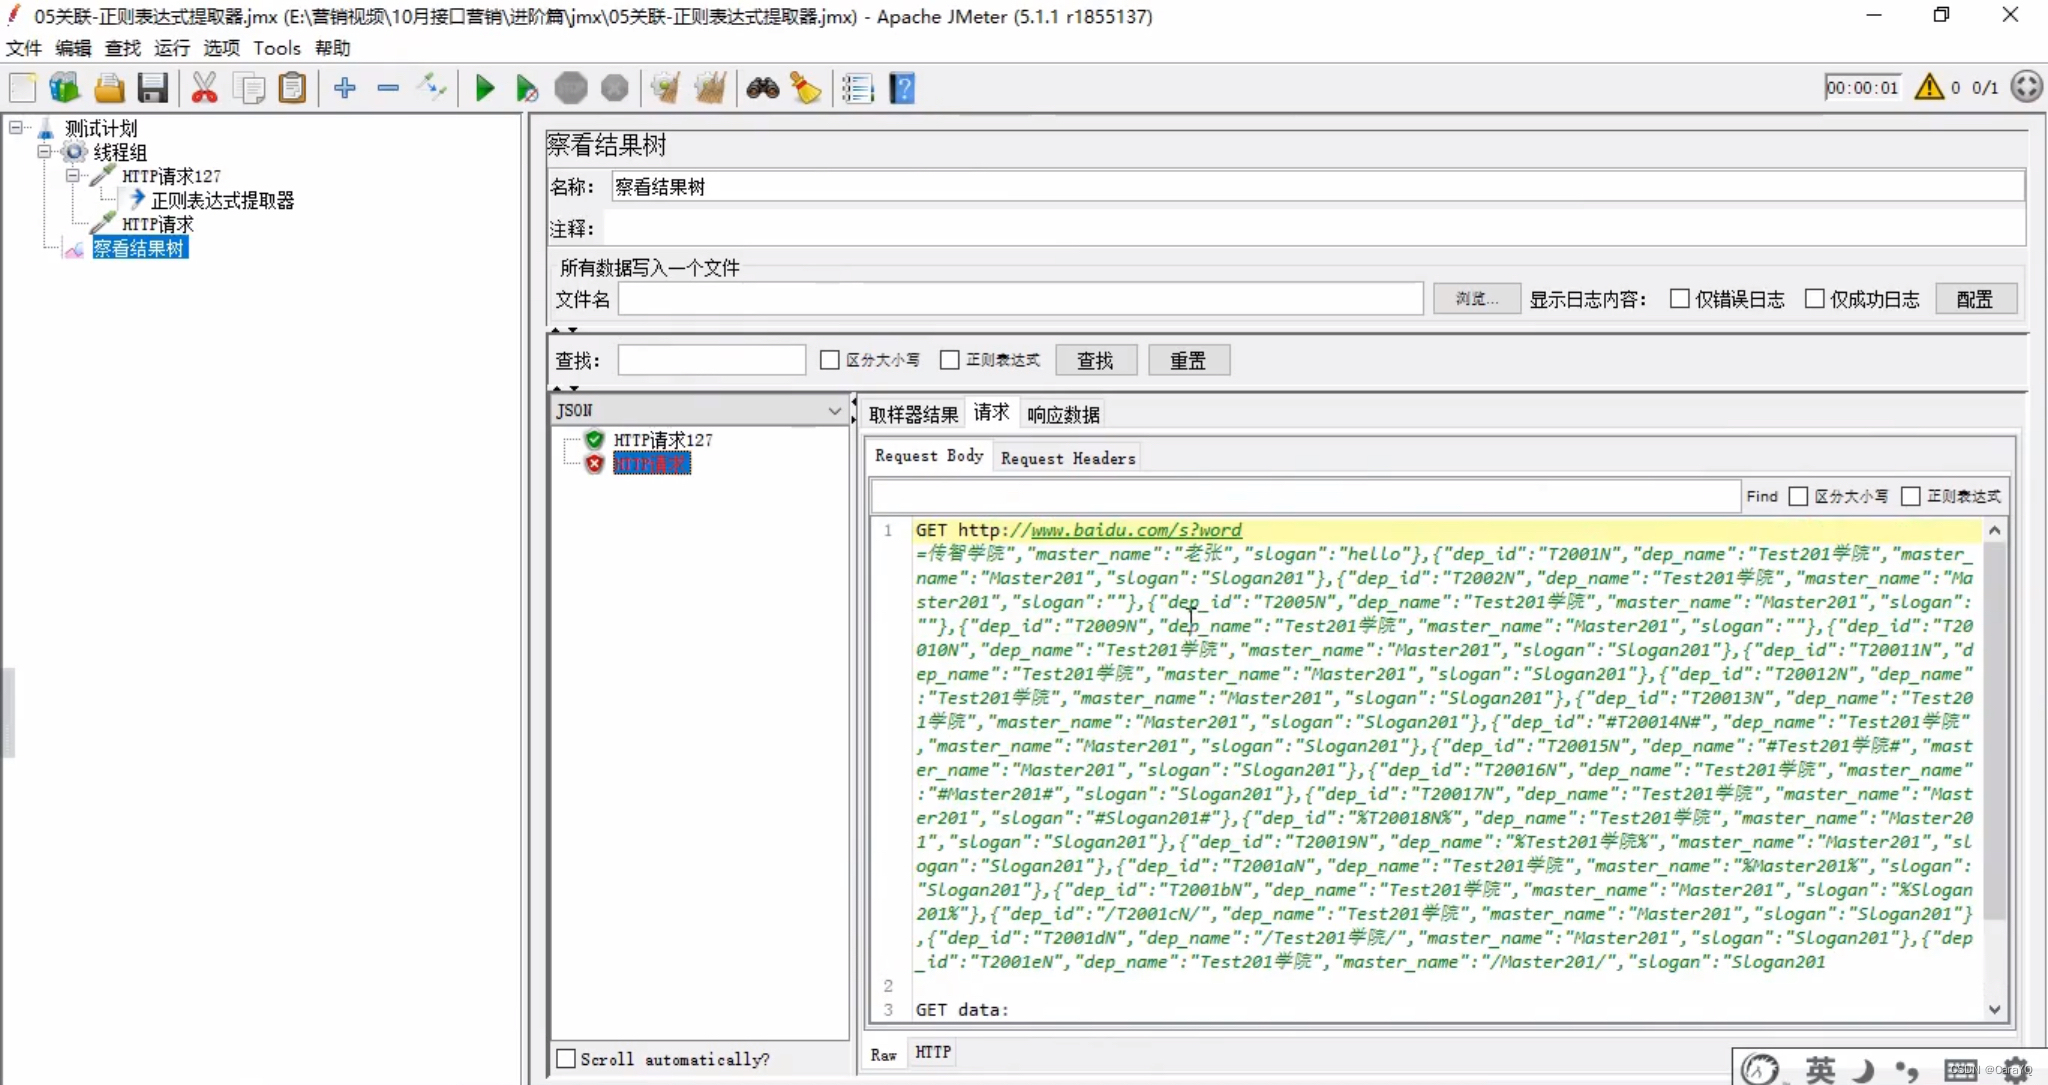Click the New test plan icon

click(x=22, y=88)
